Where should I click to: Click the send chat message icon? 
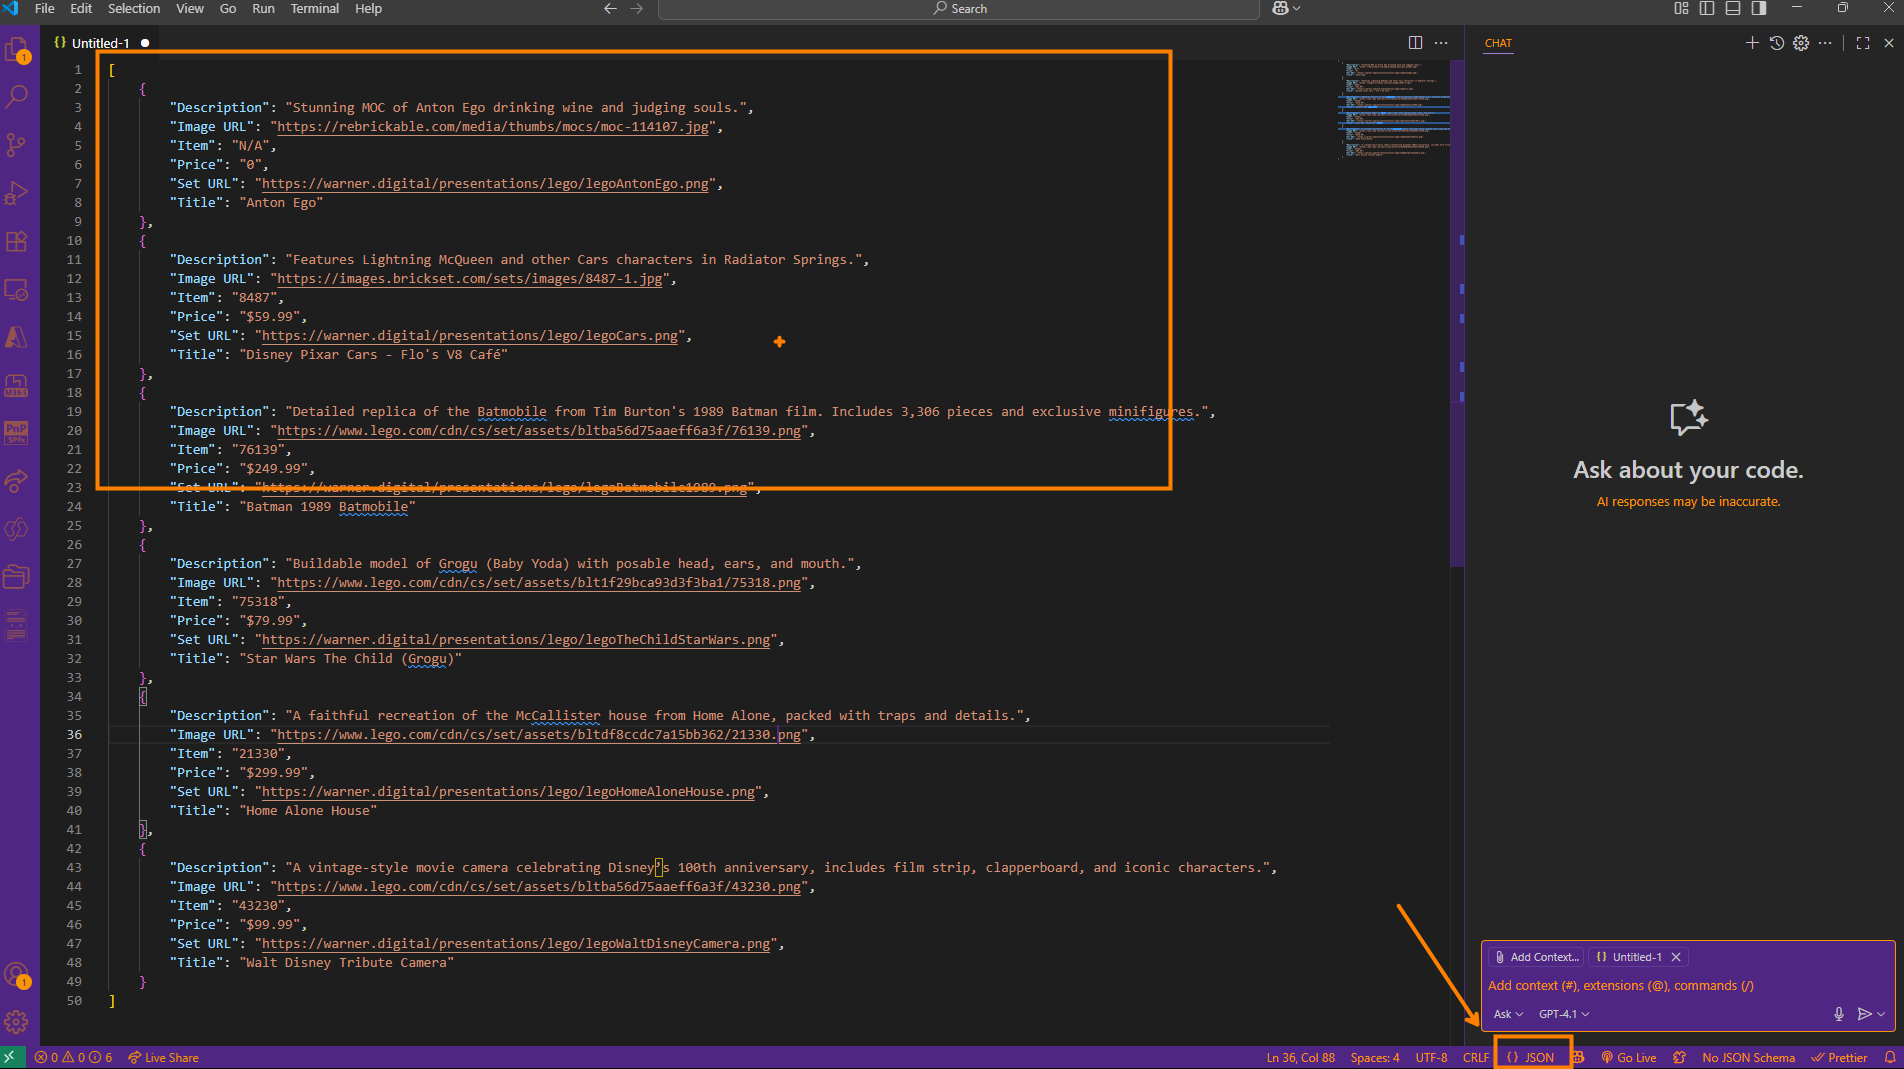point(1864,1014)
